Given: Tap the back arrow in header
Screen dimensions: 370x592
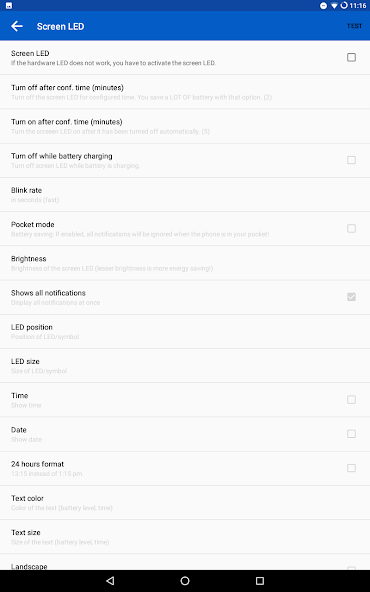Looking at the screenshot, I should pyautogui.click(x=17, y=26).
